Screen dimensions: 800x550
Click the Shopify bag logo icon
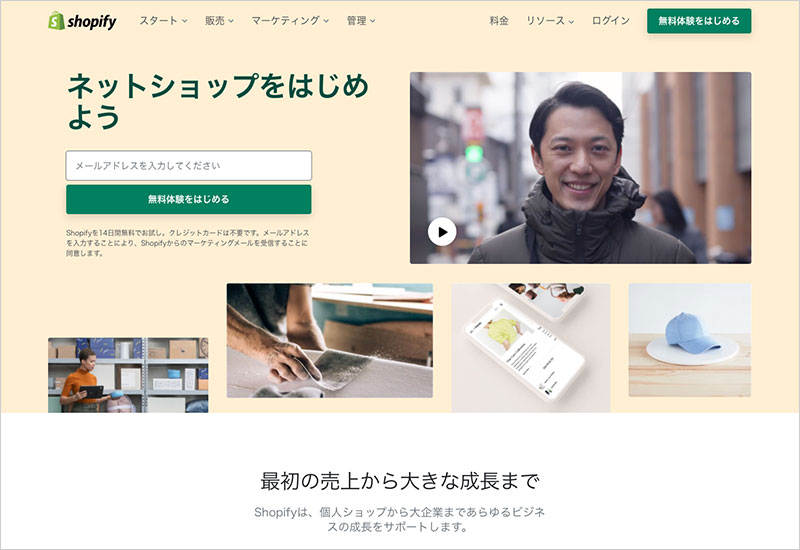pyautogui.click(x=56, y=21)
